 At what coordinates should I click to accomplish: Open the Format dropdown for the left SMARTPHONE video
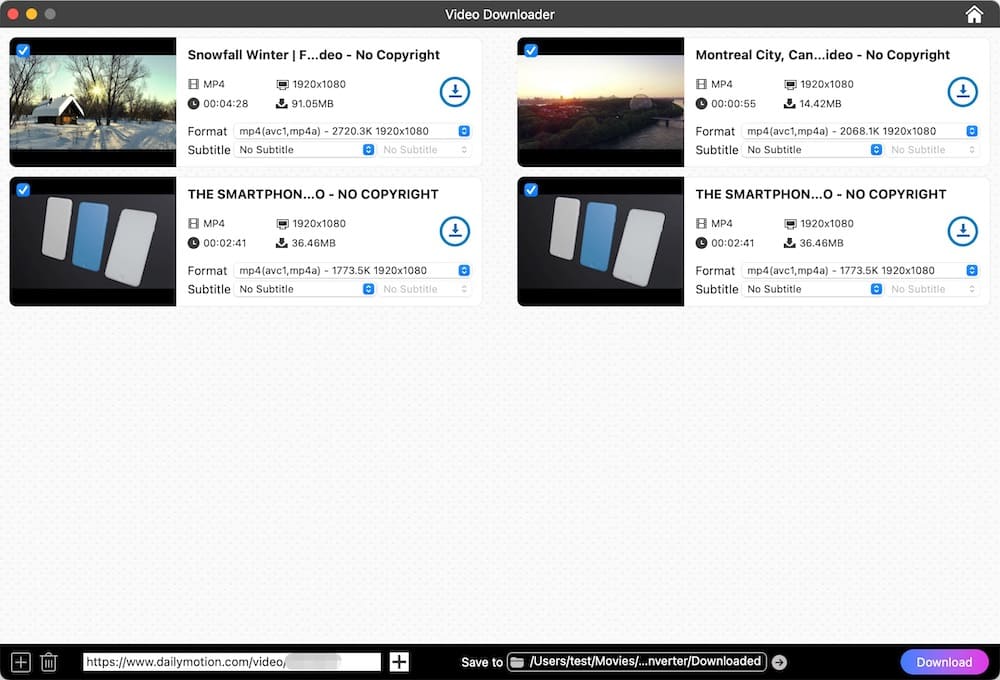(462, 270)
